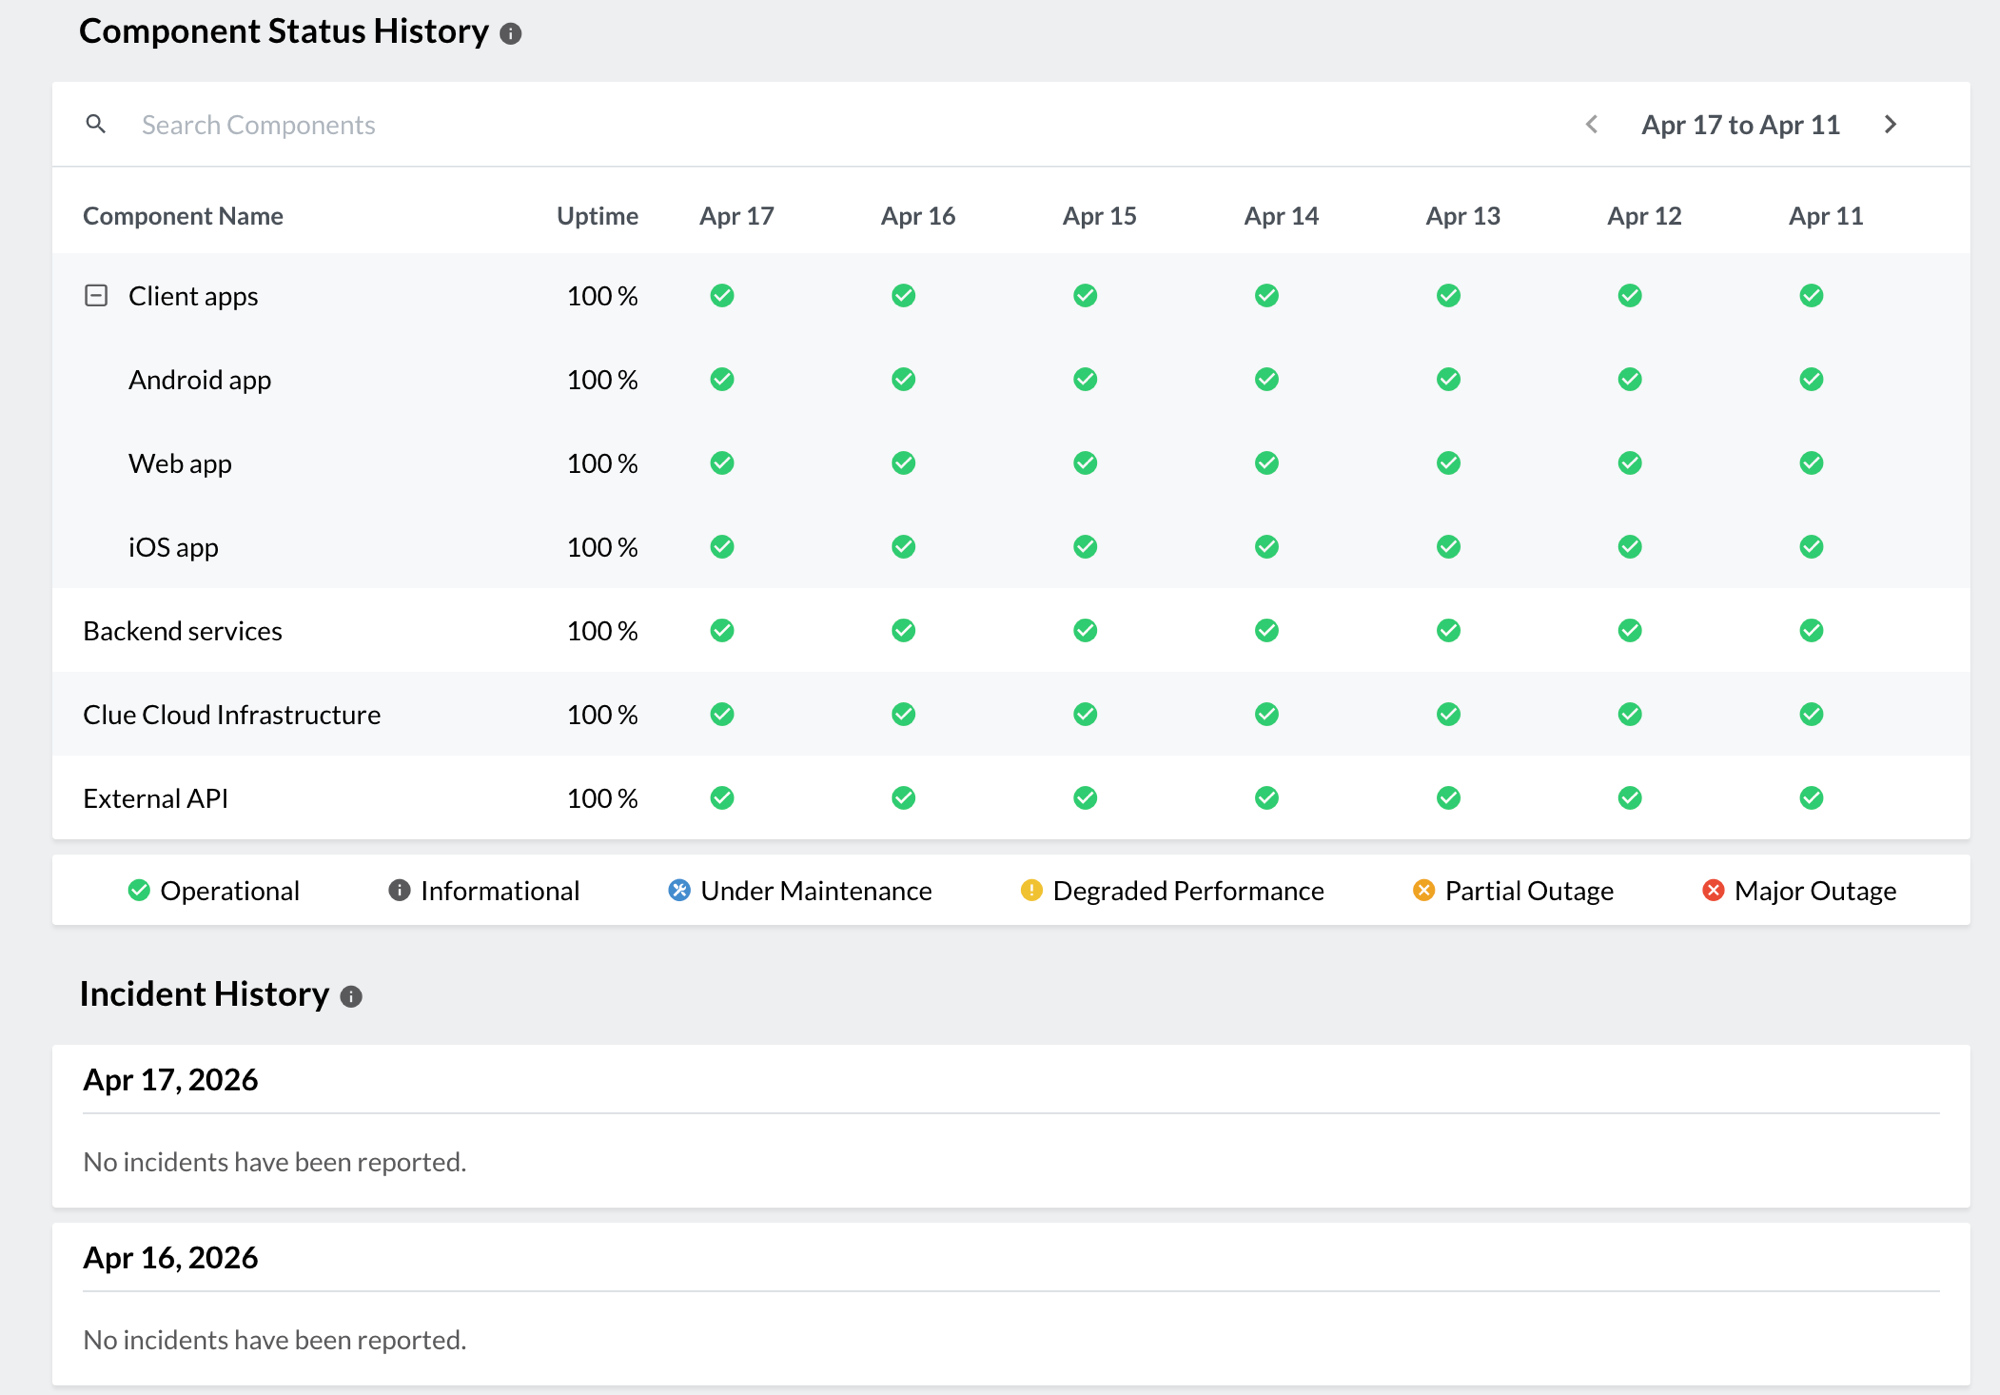
Task: Click the Under Maintenance legend icon
Action: tap(678, 890)
